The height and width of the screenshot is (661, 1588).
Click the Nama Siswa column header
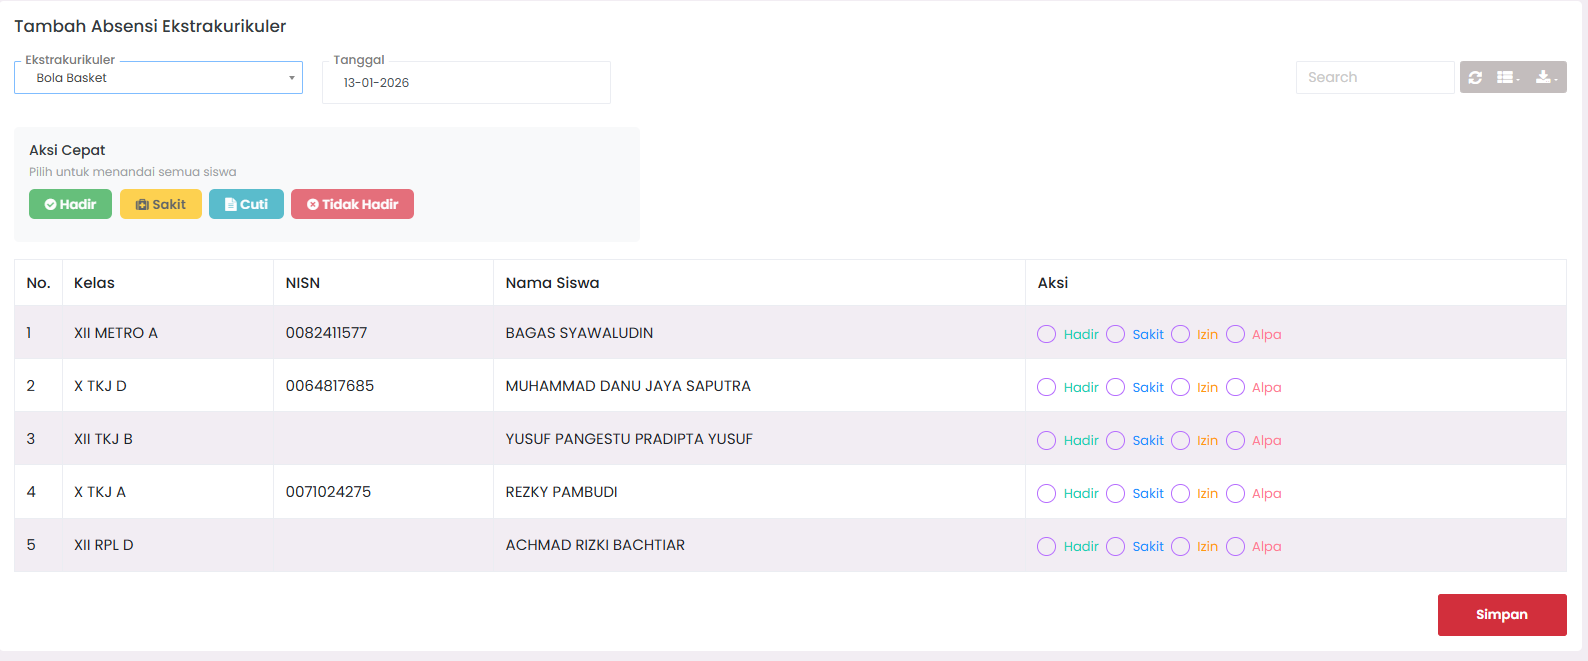pos(552,283)
